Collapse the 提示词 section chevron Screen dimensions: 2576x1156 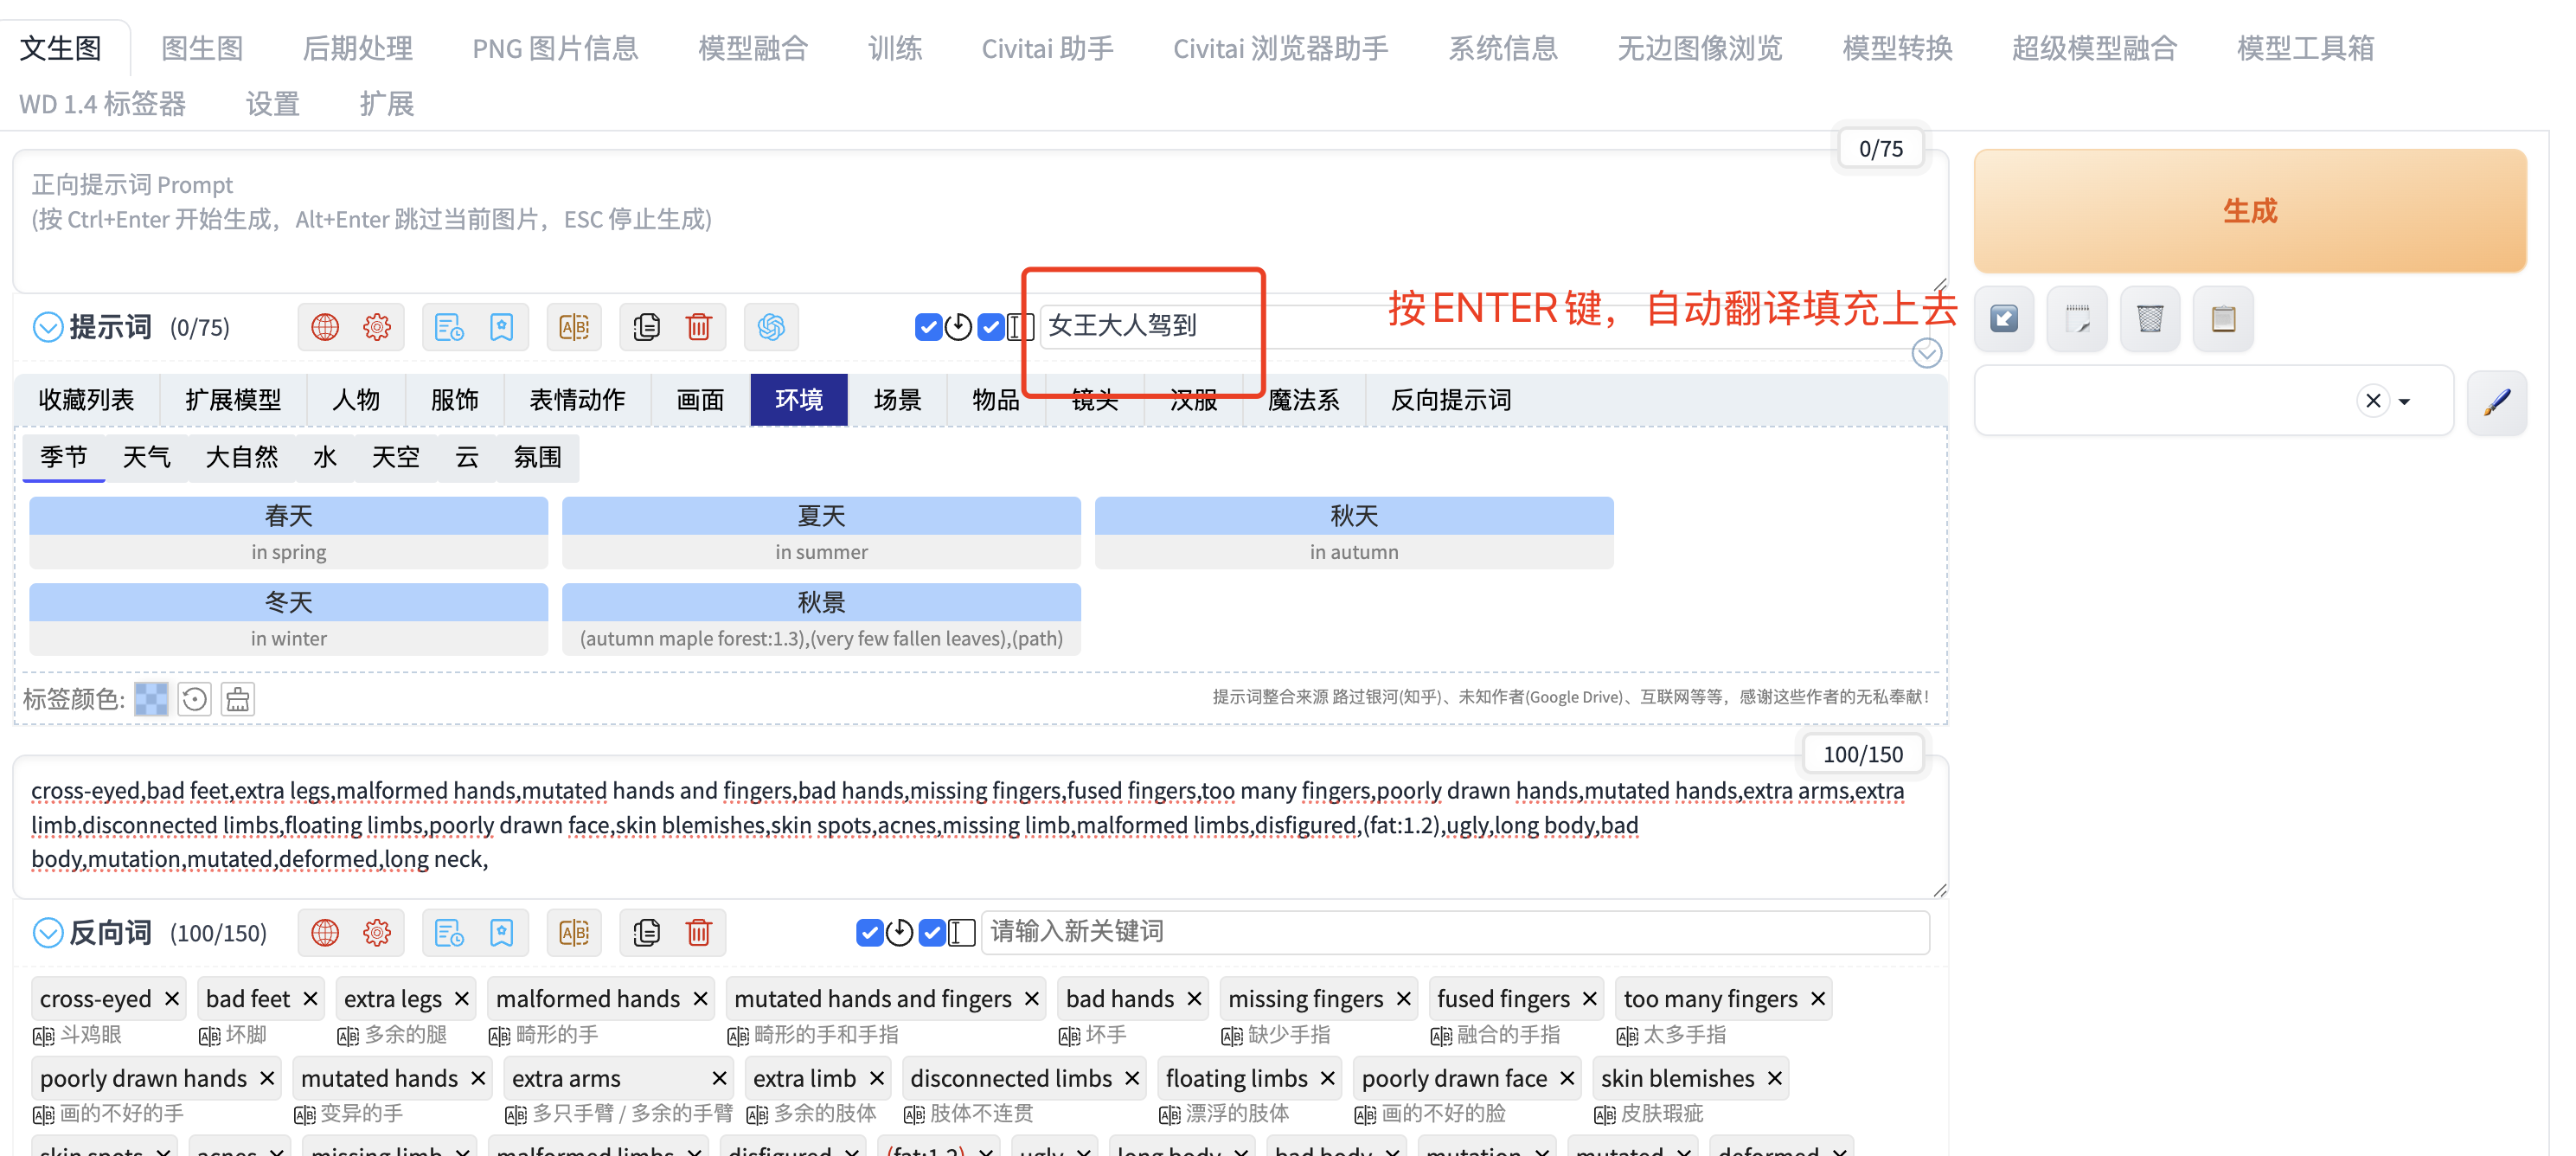[x=48, y=327]
